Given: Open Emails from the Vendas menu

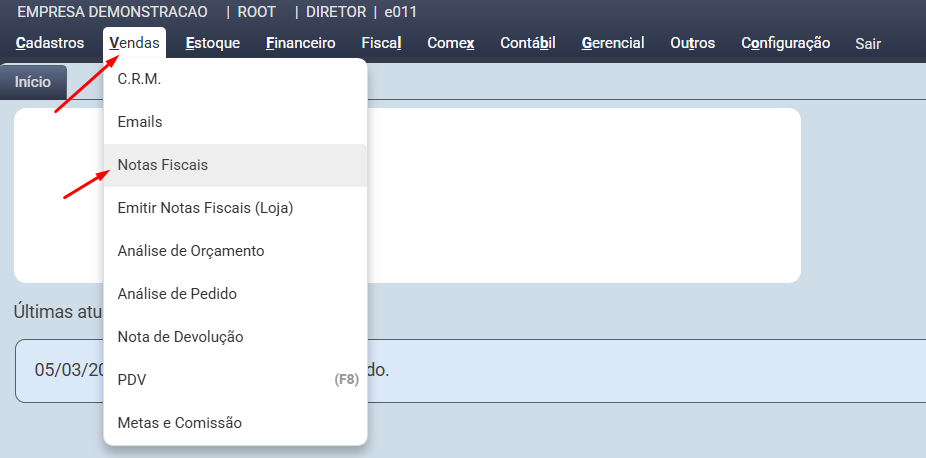Looking at the screenshot, I should pos(139,122).
